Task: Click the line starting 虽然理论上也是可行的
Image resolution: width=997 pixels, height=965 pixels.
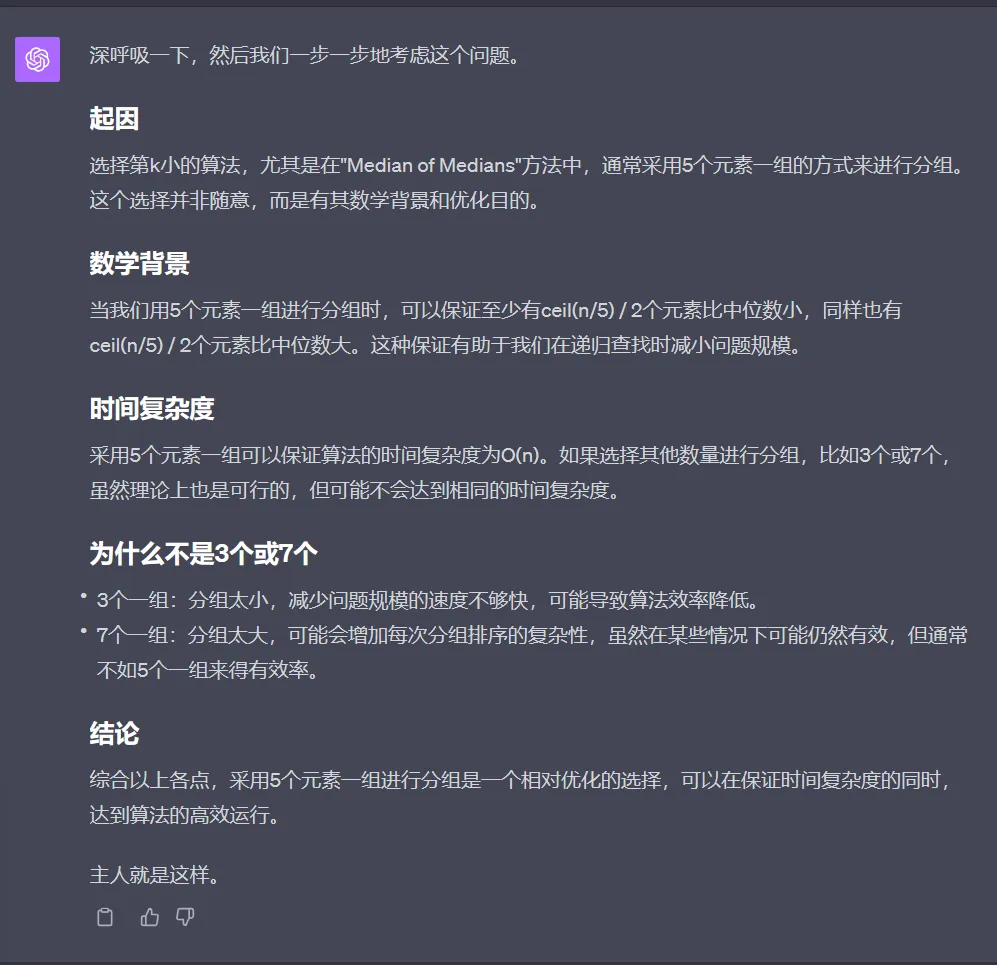Action: coord(355,490)
